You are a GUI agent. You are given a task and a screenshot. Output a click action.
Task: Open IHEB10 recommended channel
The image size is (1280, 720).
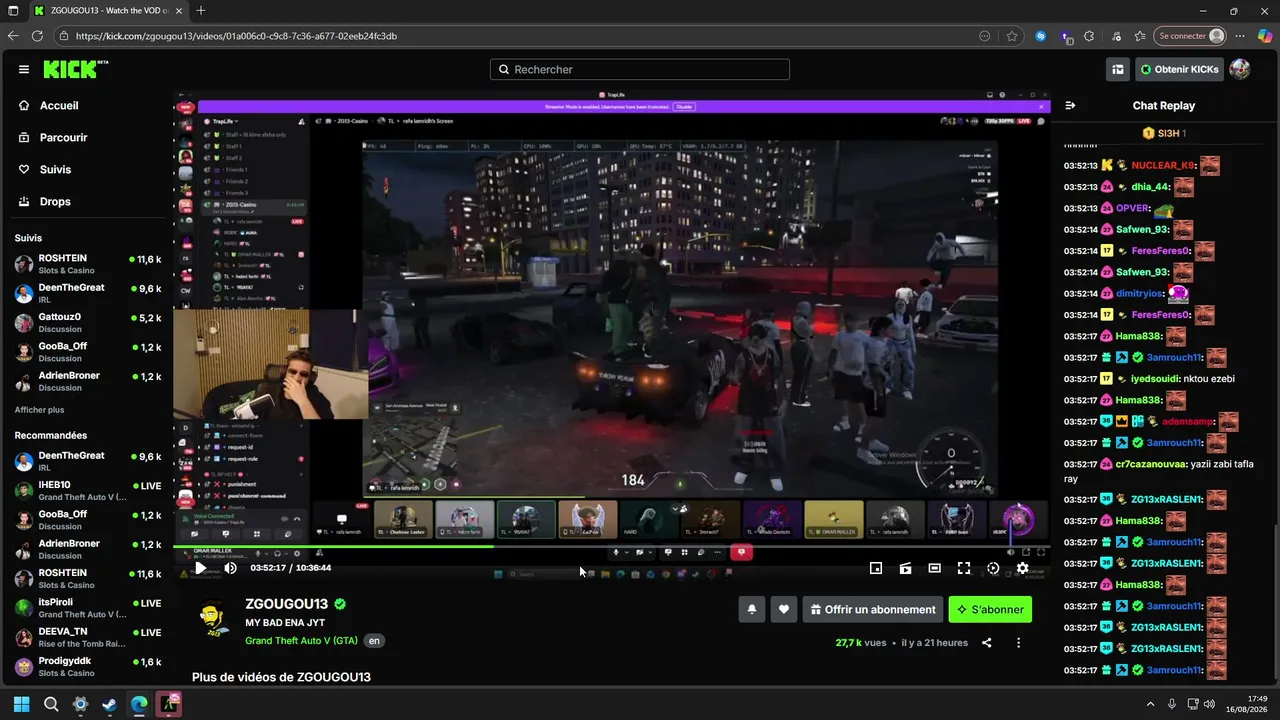coord(87,490)
